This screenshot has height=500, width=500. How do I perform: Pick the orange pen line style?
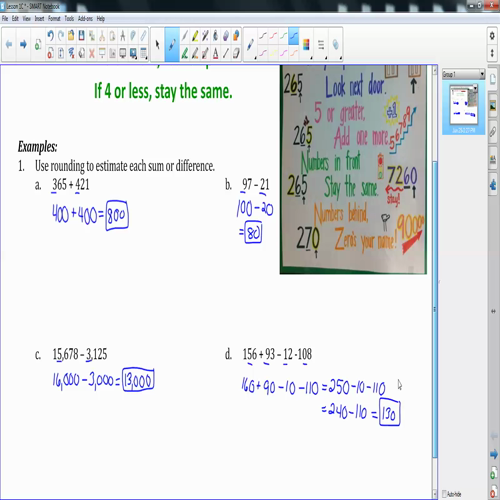point(294,53)
